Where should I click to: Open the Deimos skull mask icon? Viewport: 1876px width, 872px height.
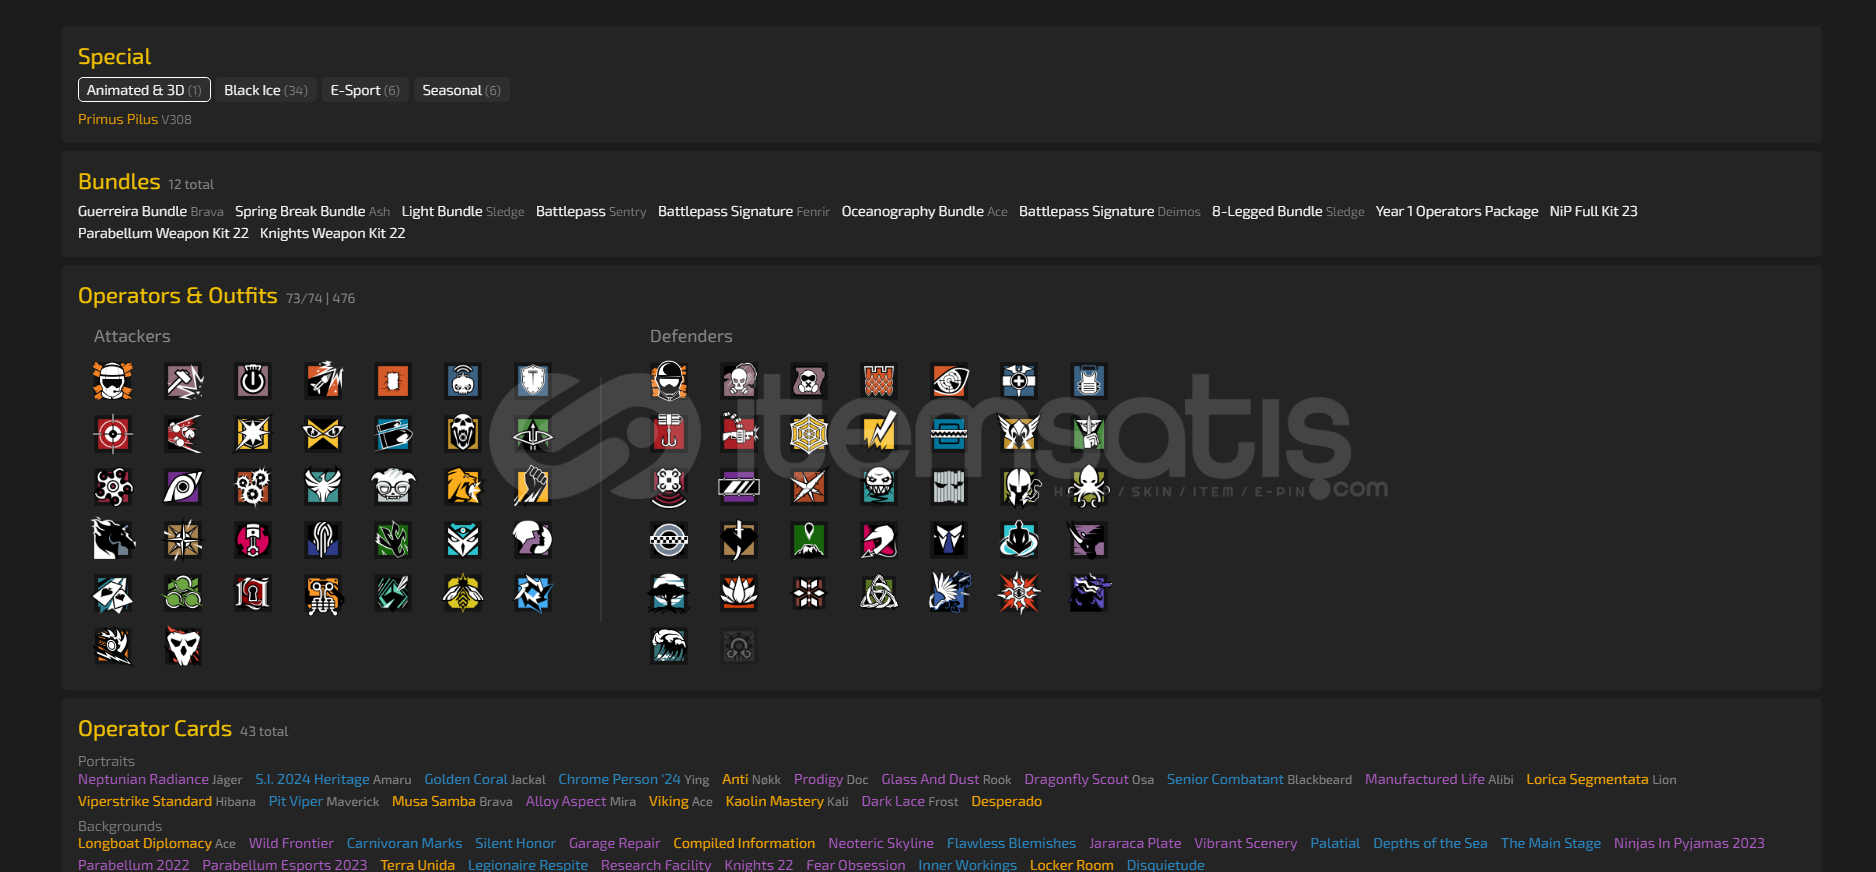click(183, 646)
